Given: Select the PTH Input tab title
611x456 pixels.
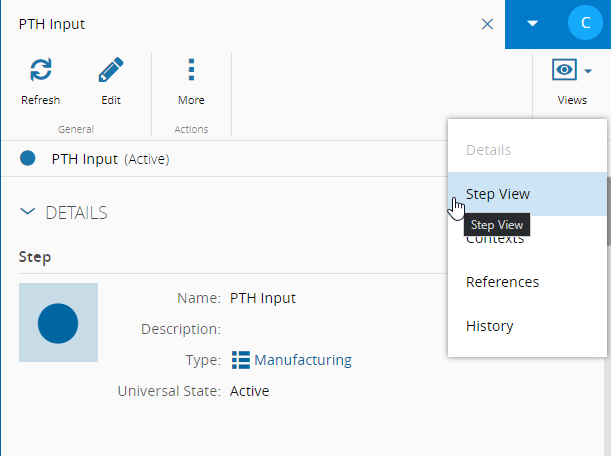Looking at the screenshot, I should tap(52, 23).
